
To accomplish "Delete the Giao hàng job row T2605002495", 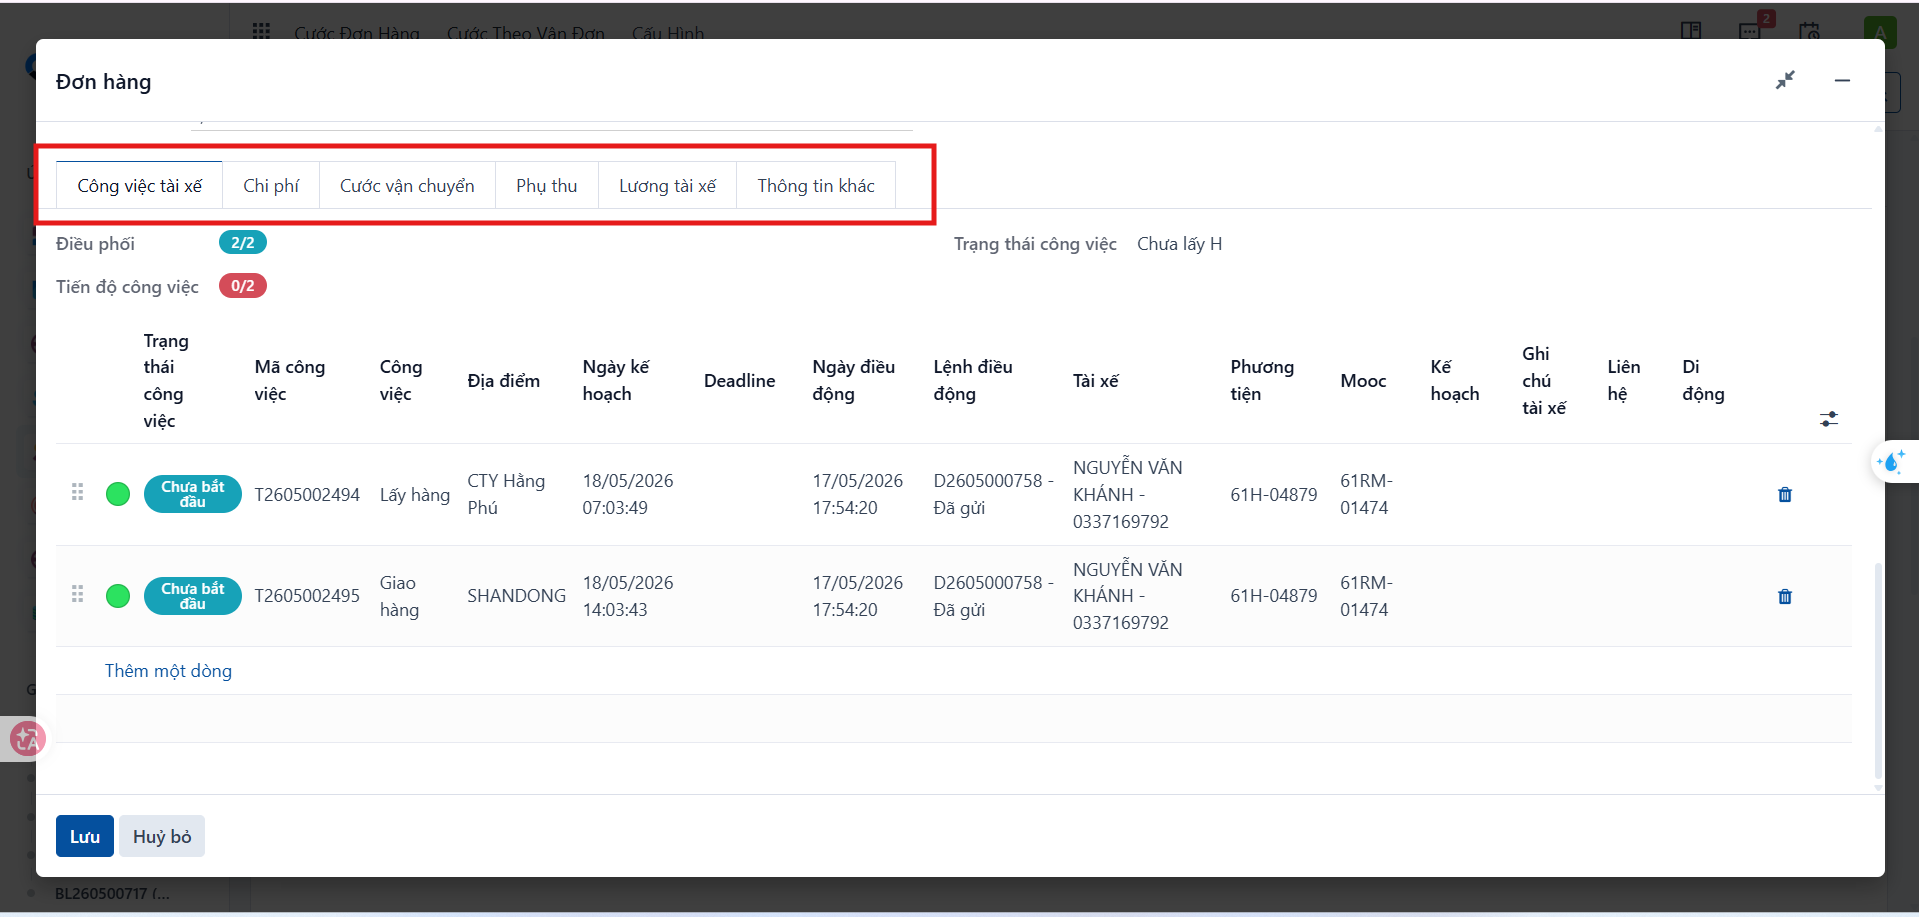I will (1784, 596).
